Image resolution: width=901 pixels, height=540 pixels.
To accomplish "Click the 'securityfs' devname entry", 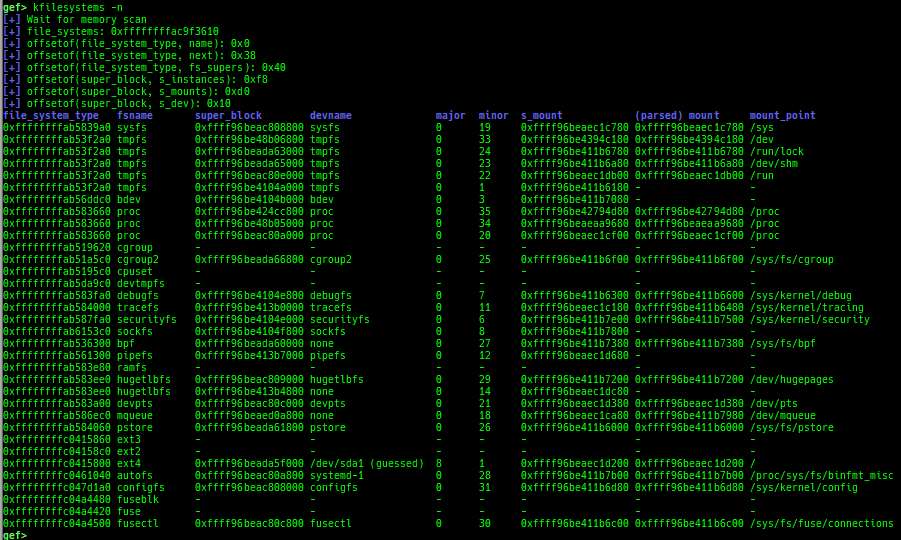I will (340, 319).
